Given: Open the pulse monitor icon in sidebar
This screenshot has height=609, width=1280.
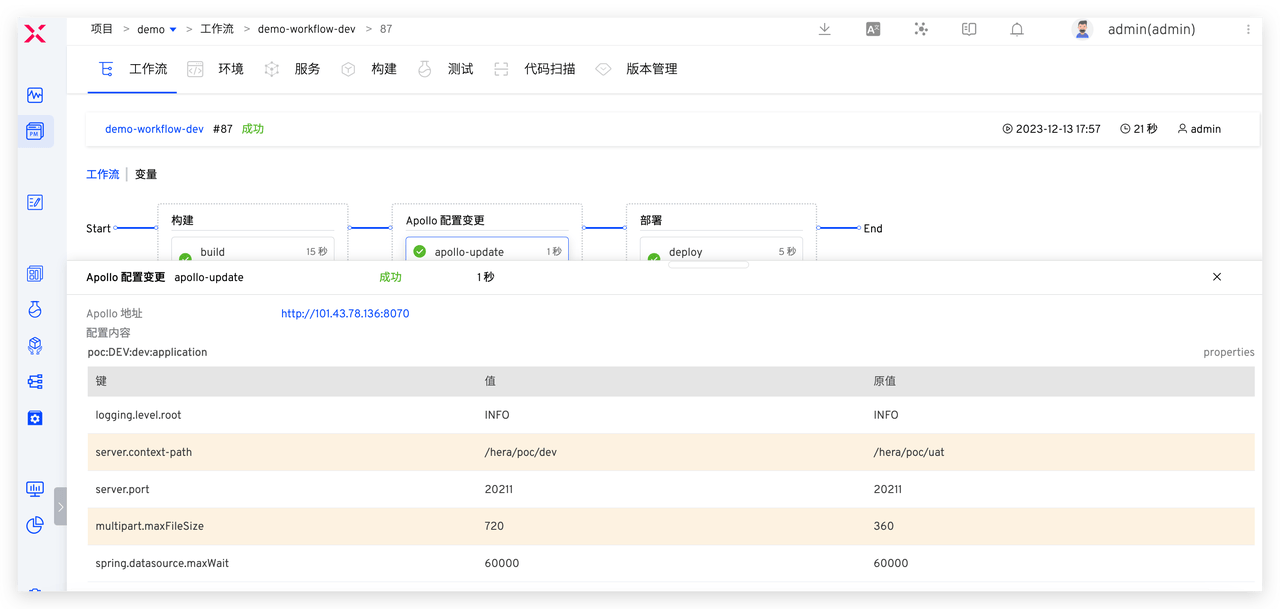Looking at the screenshot, I should tap(35, 96).
